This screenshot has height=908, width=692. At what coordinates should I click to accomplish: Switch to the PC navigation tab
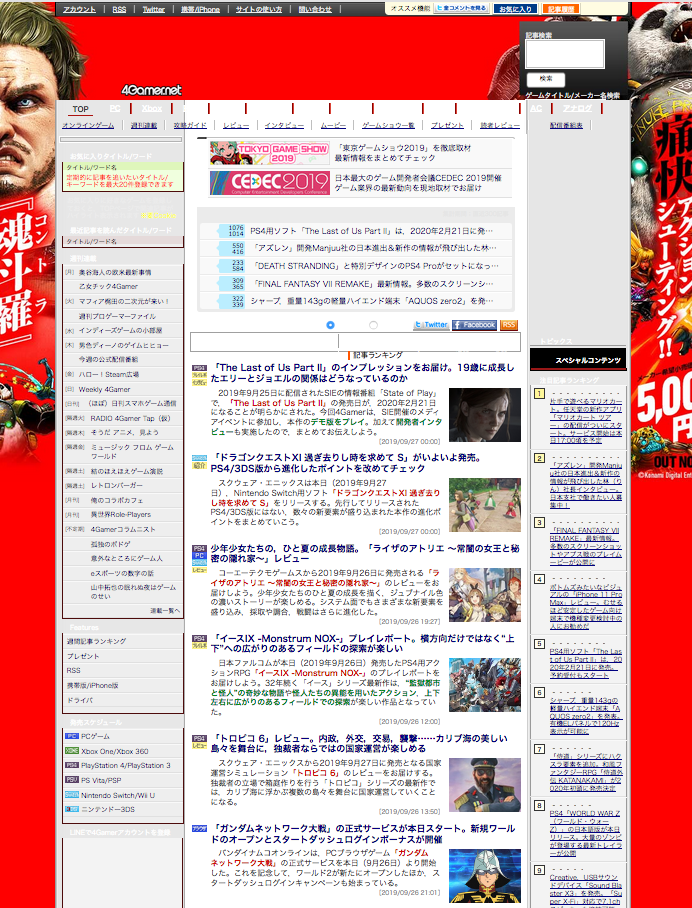click(x=115, y=109)
